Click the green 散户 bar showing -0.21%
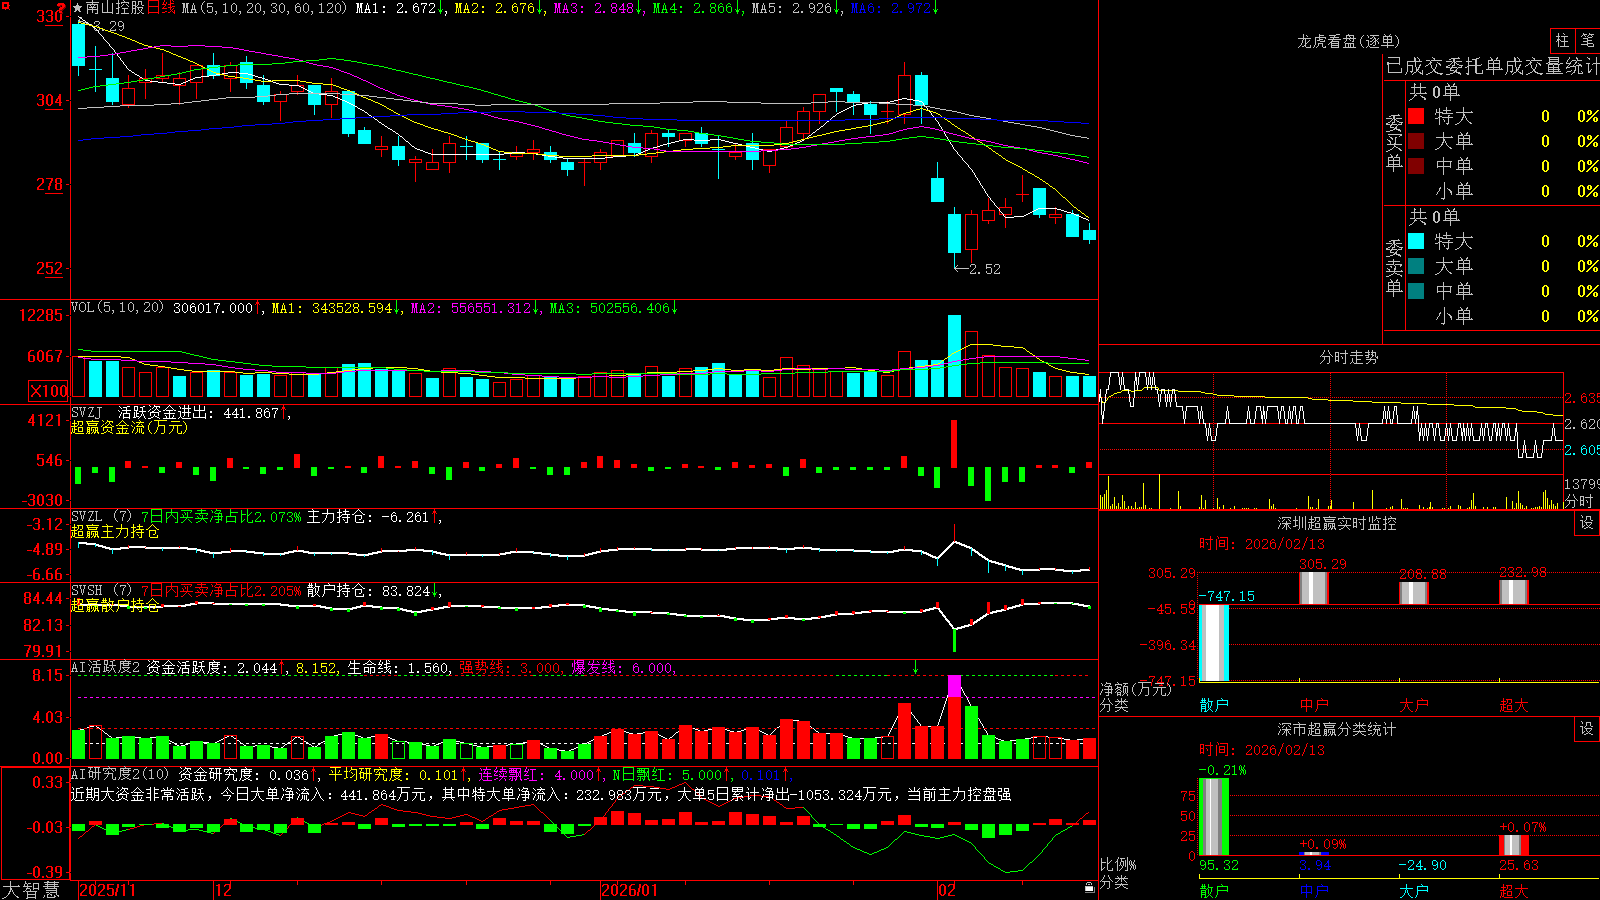 click(x=1214, y=817)
